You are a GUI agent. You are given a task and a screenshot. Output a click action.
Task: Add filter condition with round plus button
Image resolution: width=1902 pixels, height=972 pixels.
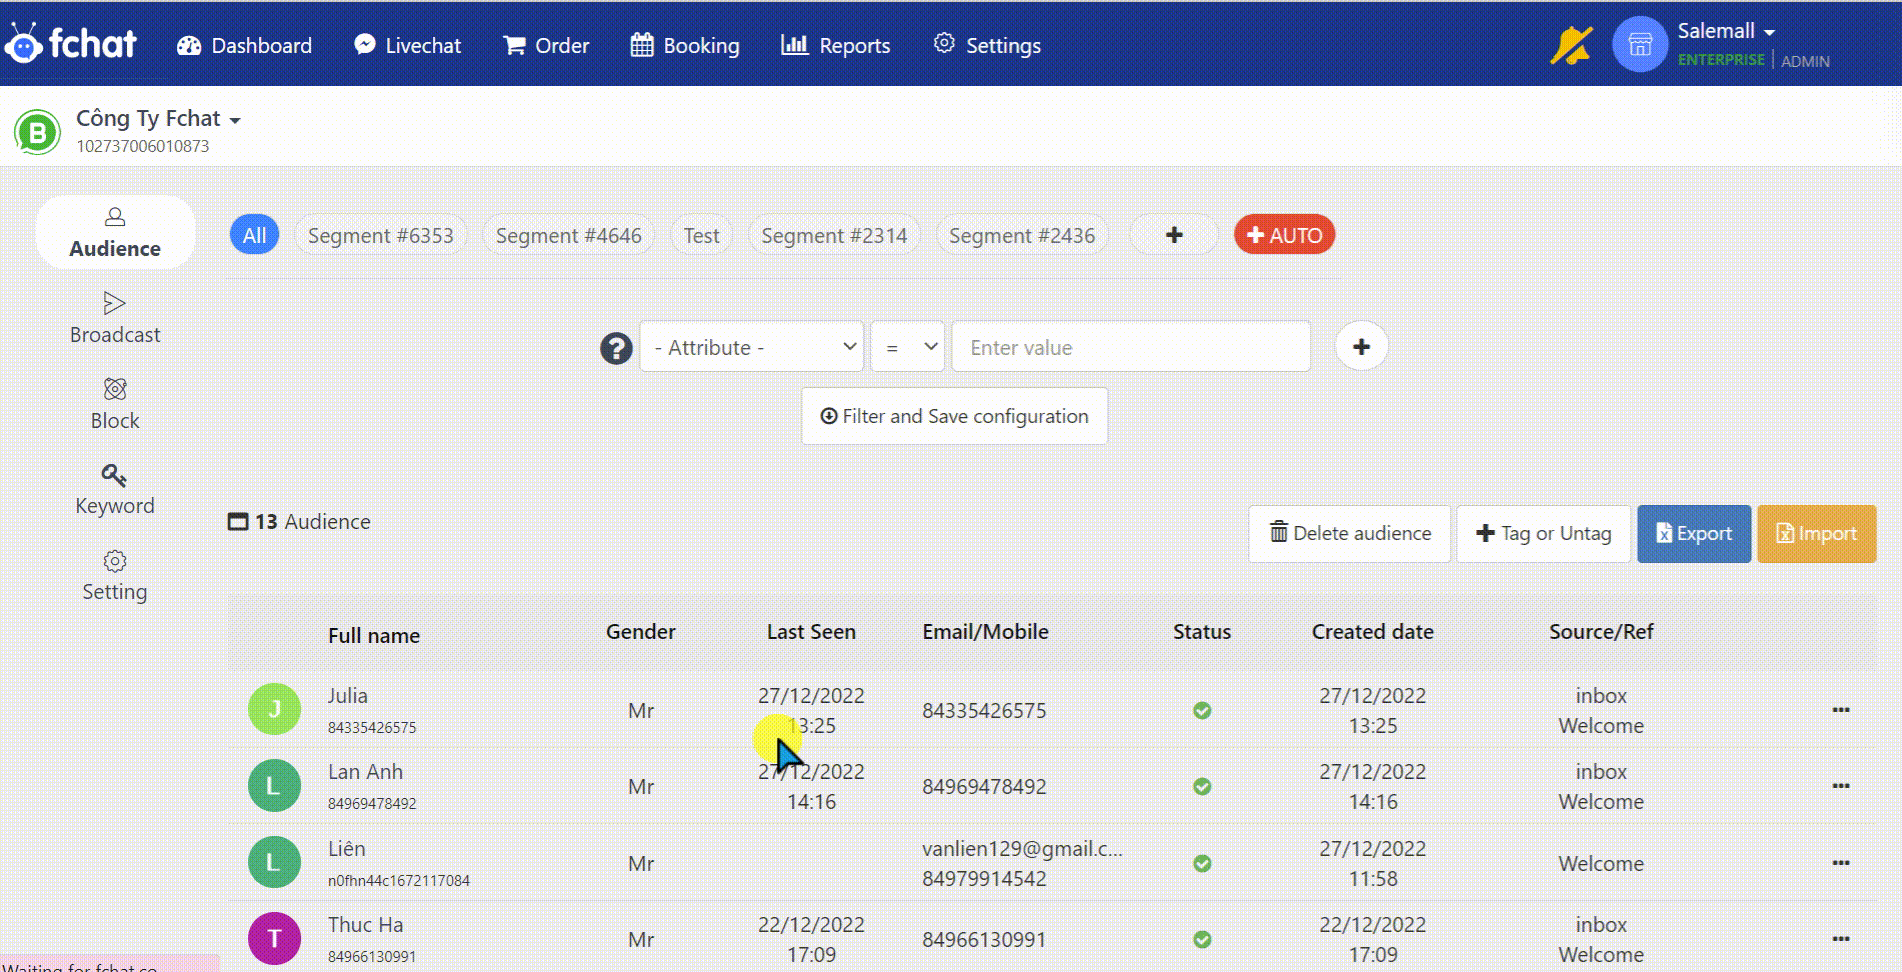(1361, 346)
